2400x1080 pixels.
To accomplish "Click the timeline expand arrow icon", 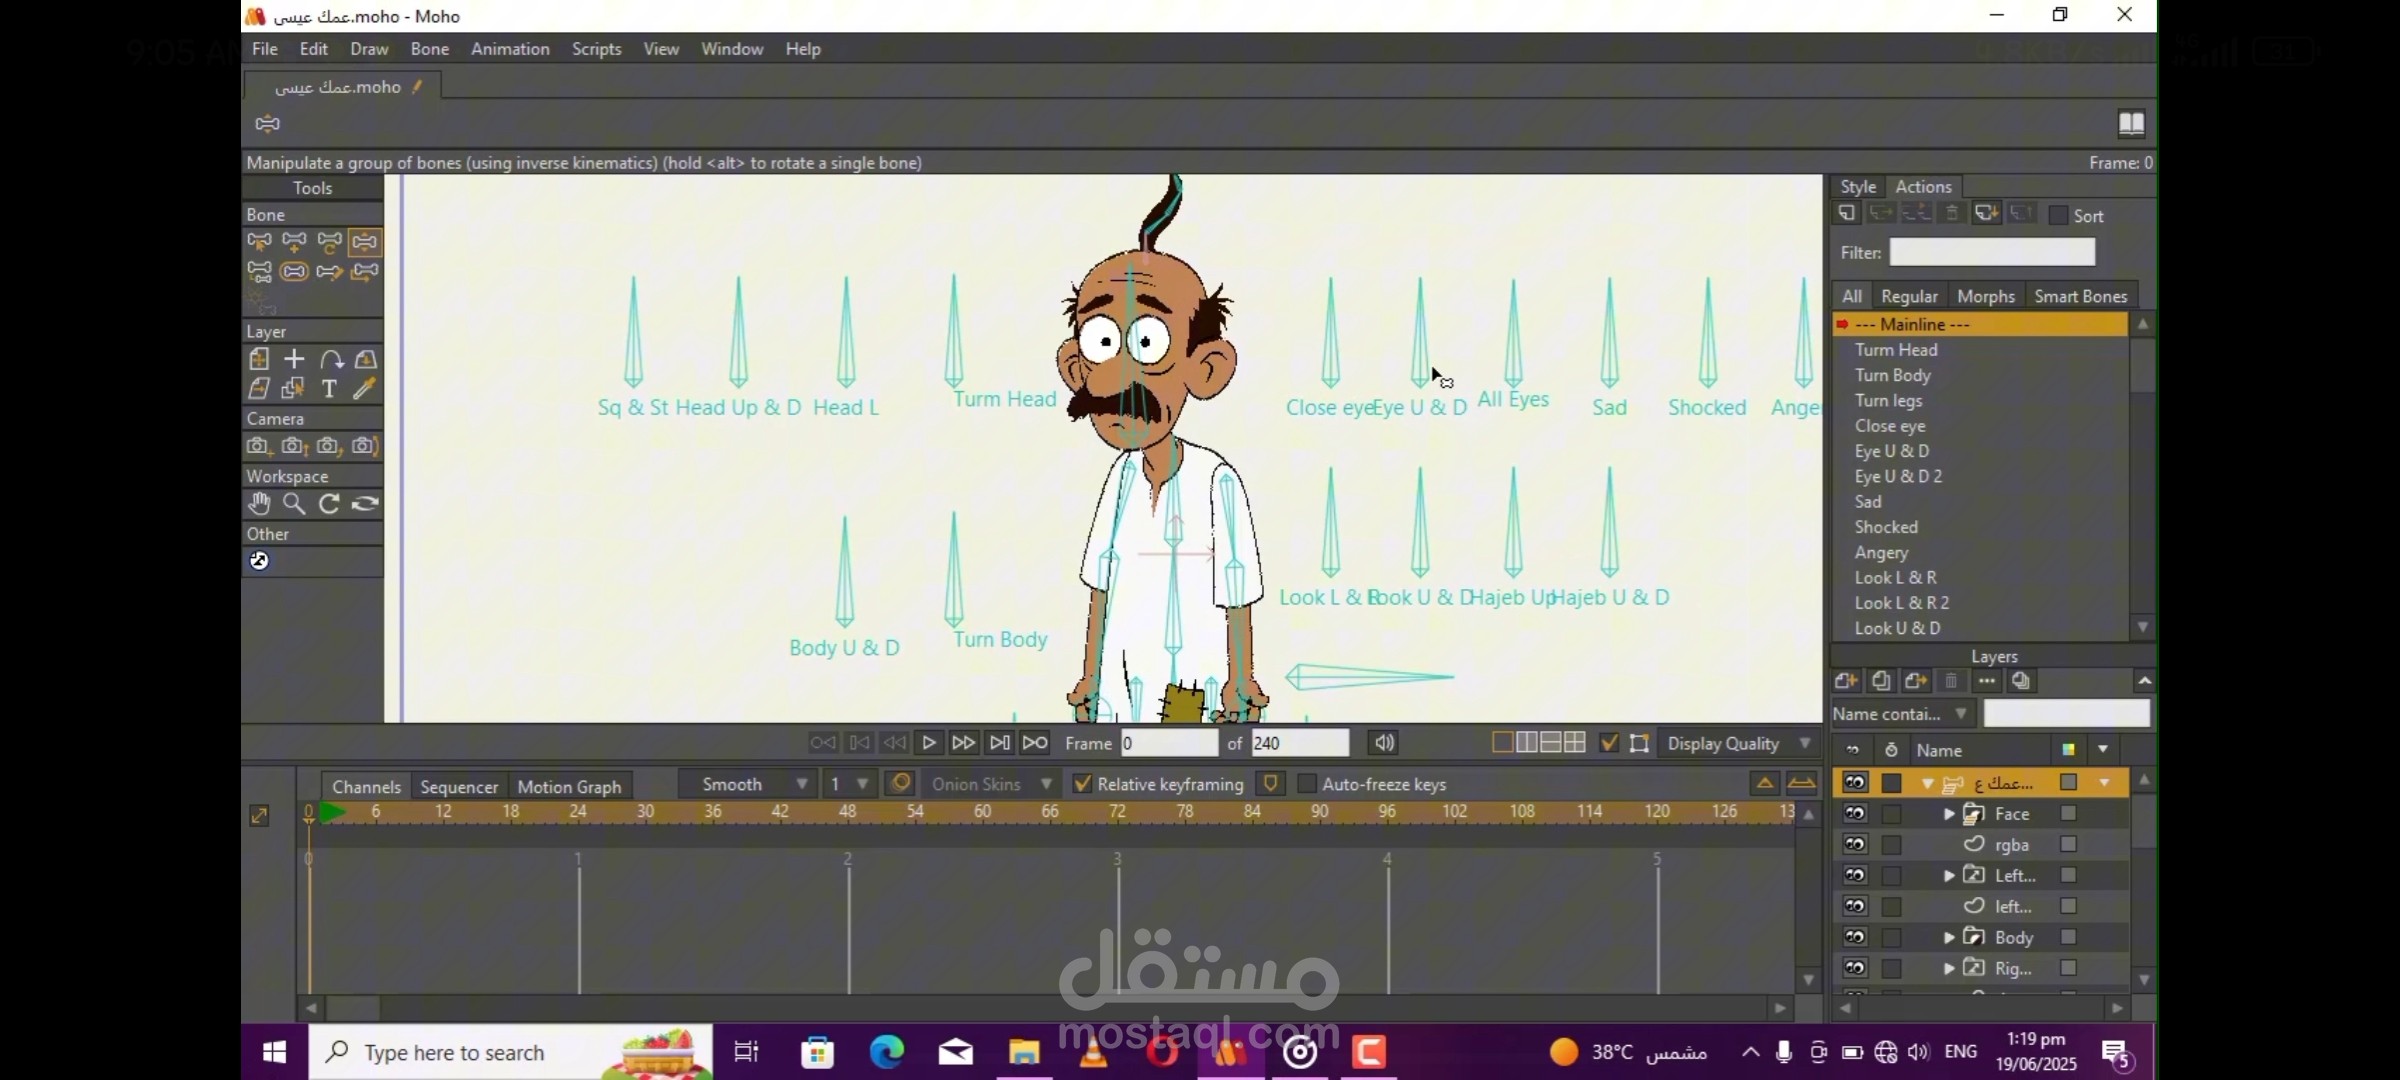I will coord(259,816).
